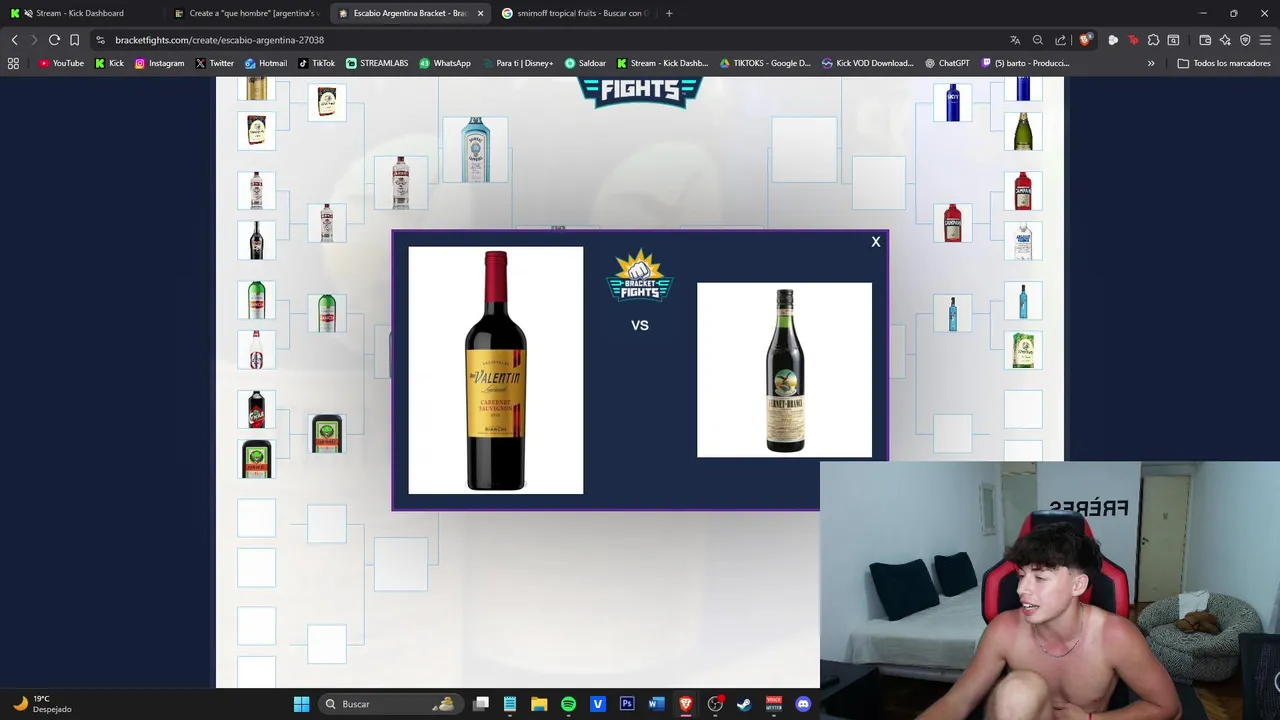Open the apps grid in bookmarks bar
1280x720 pixels.
tap(13, 63)
